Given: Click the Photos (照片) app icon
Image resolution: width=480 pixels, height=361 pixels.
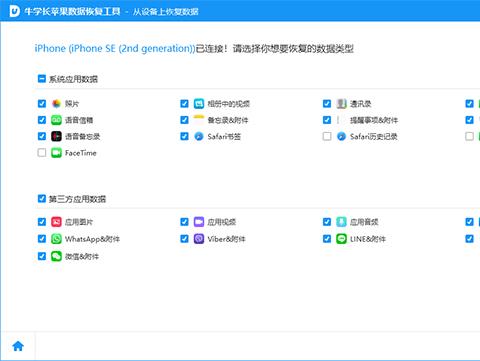Looking at the screenshot, I should [56, 104].
